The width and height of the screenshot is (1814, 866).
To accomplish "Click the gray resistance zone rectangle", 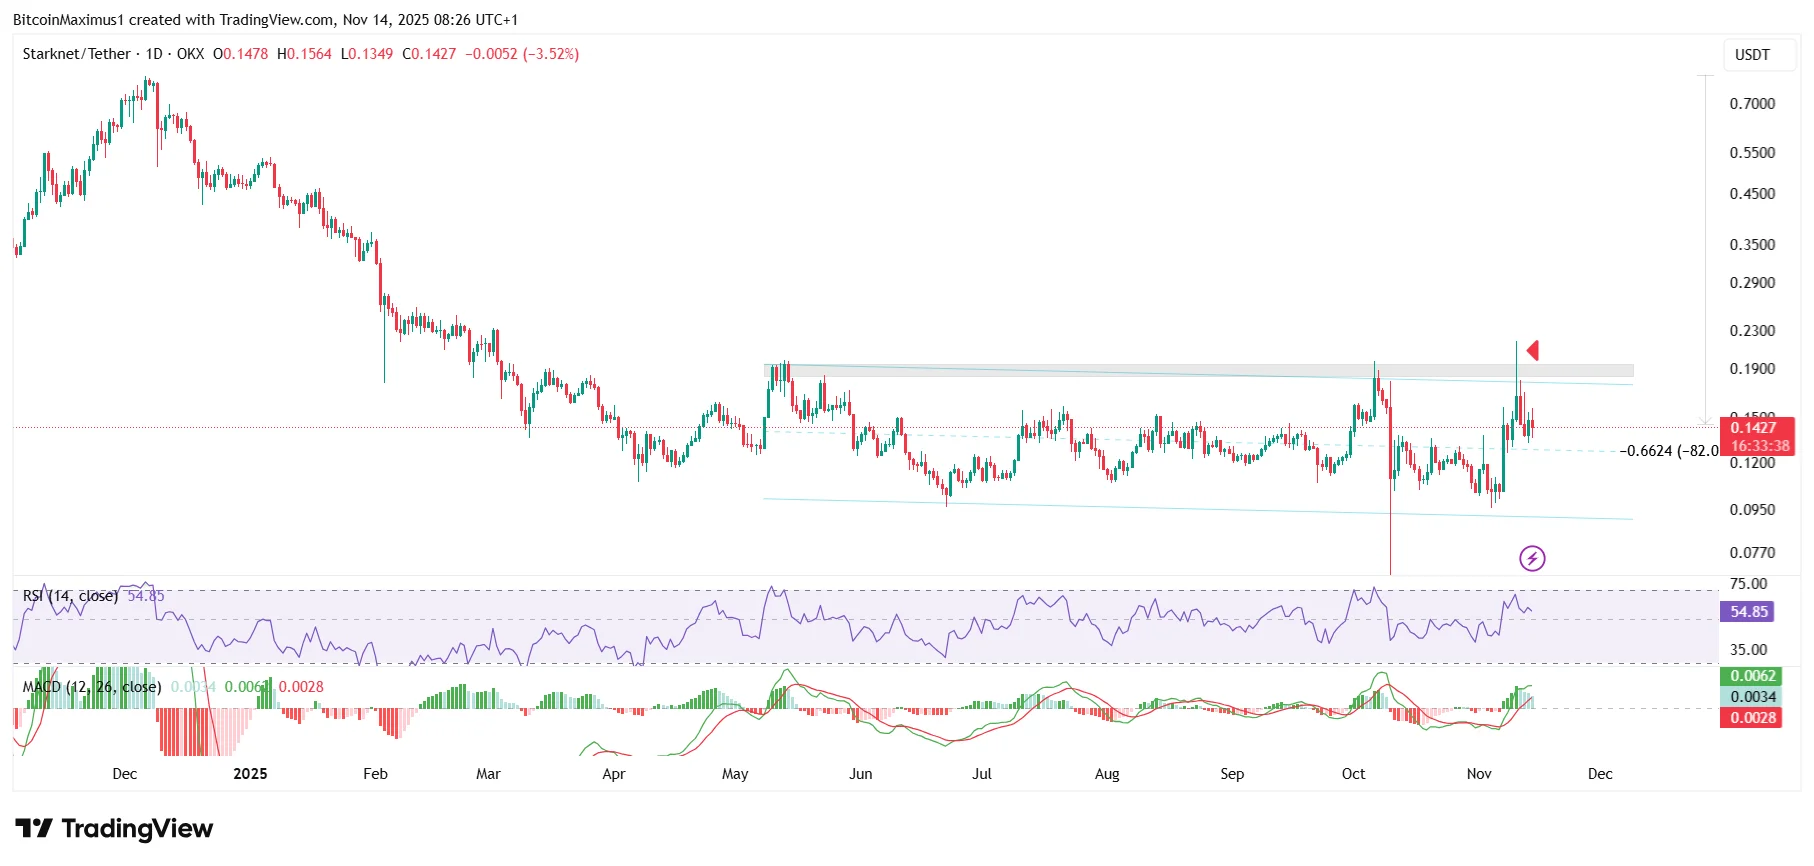I will tap(1198, 370).
